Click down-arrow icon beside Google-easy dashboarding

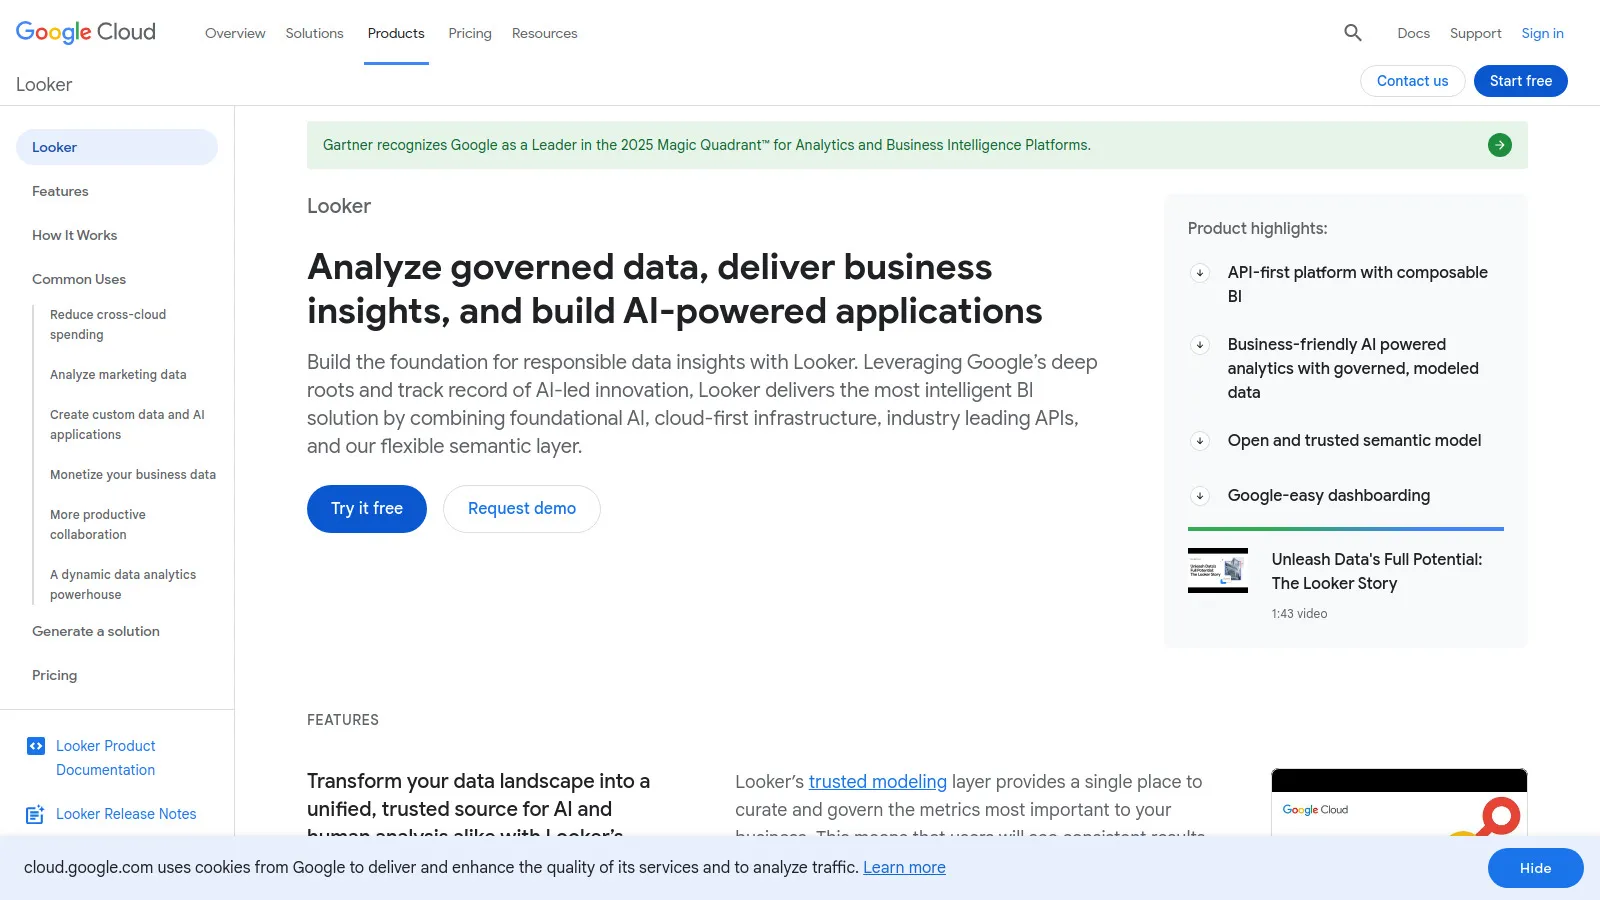click(1200, 496)
